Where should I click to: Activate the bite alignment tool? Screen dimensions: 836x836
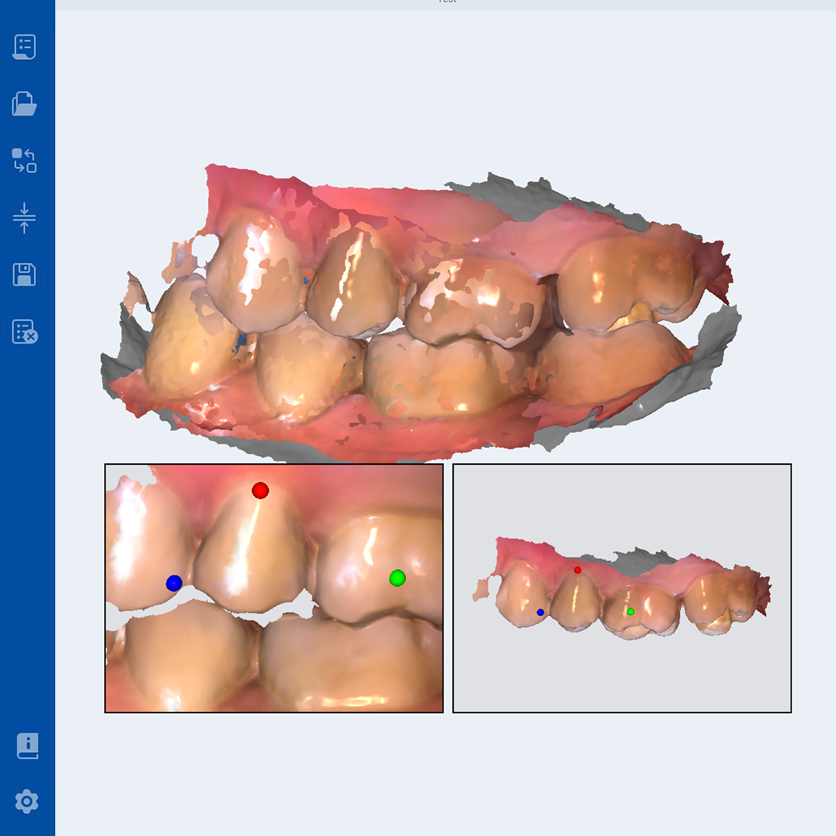coord(26,218)
